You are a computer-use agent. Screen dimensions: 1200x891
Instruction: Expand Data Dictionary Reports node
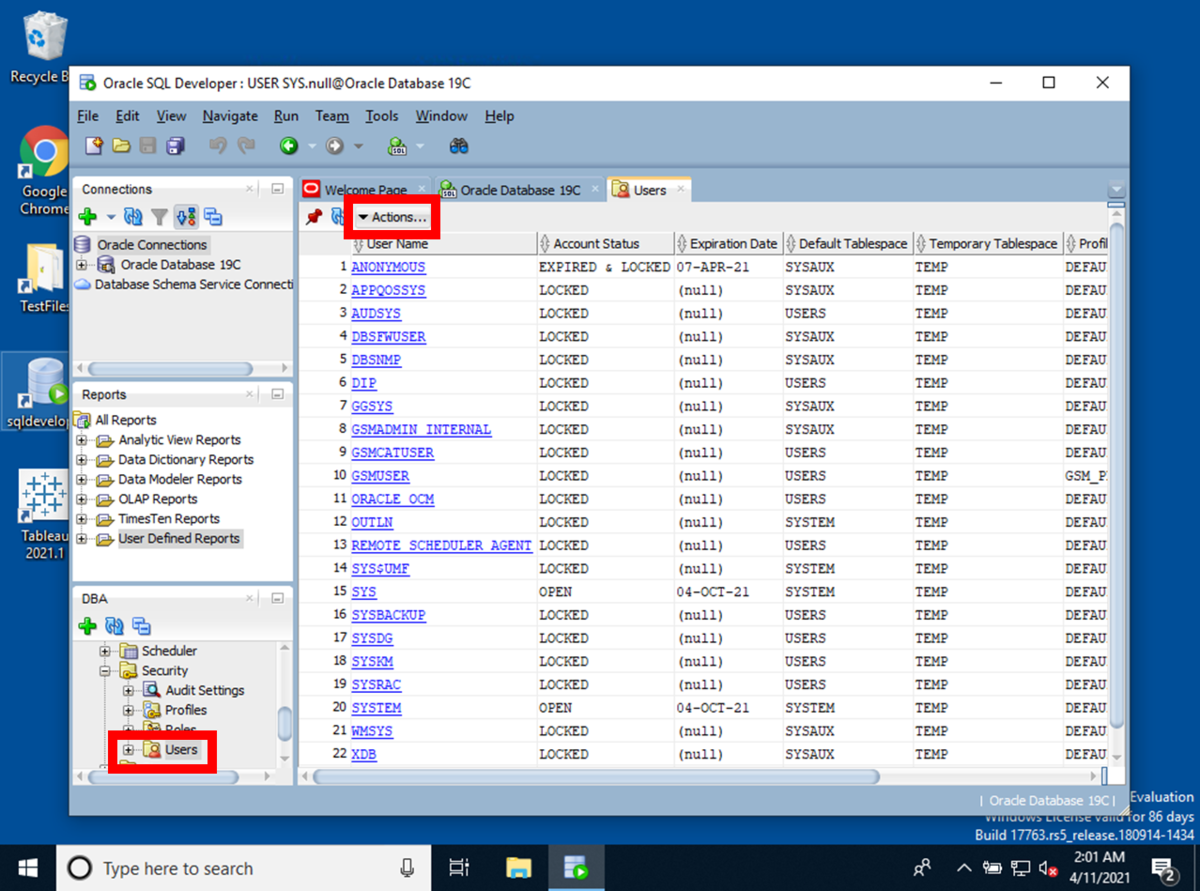[x=82, y=460]
